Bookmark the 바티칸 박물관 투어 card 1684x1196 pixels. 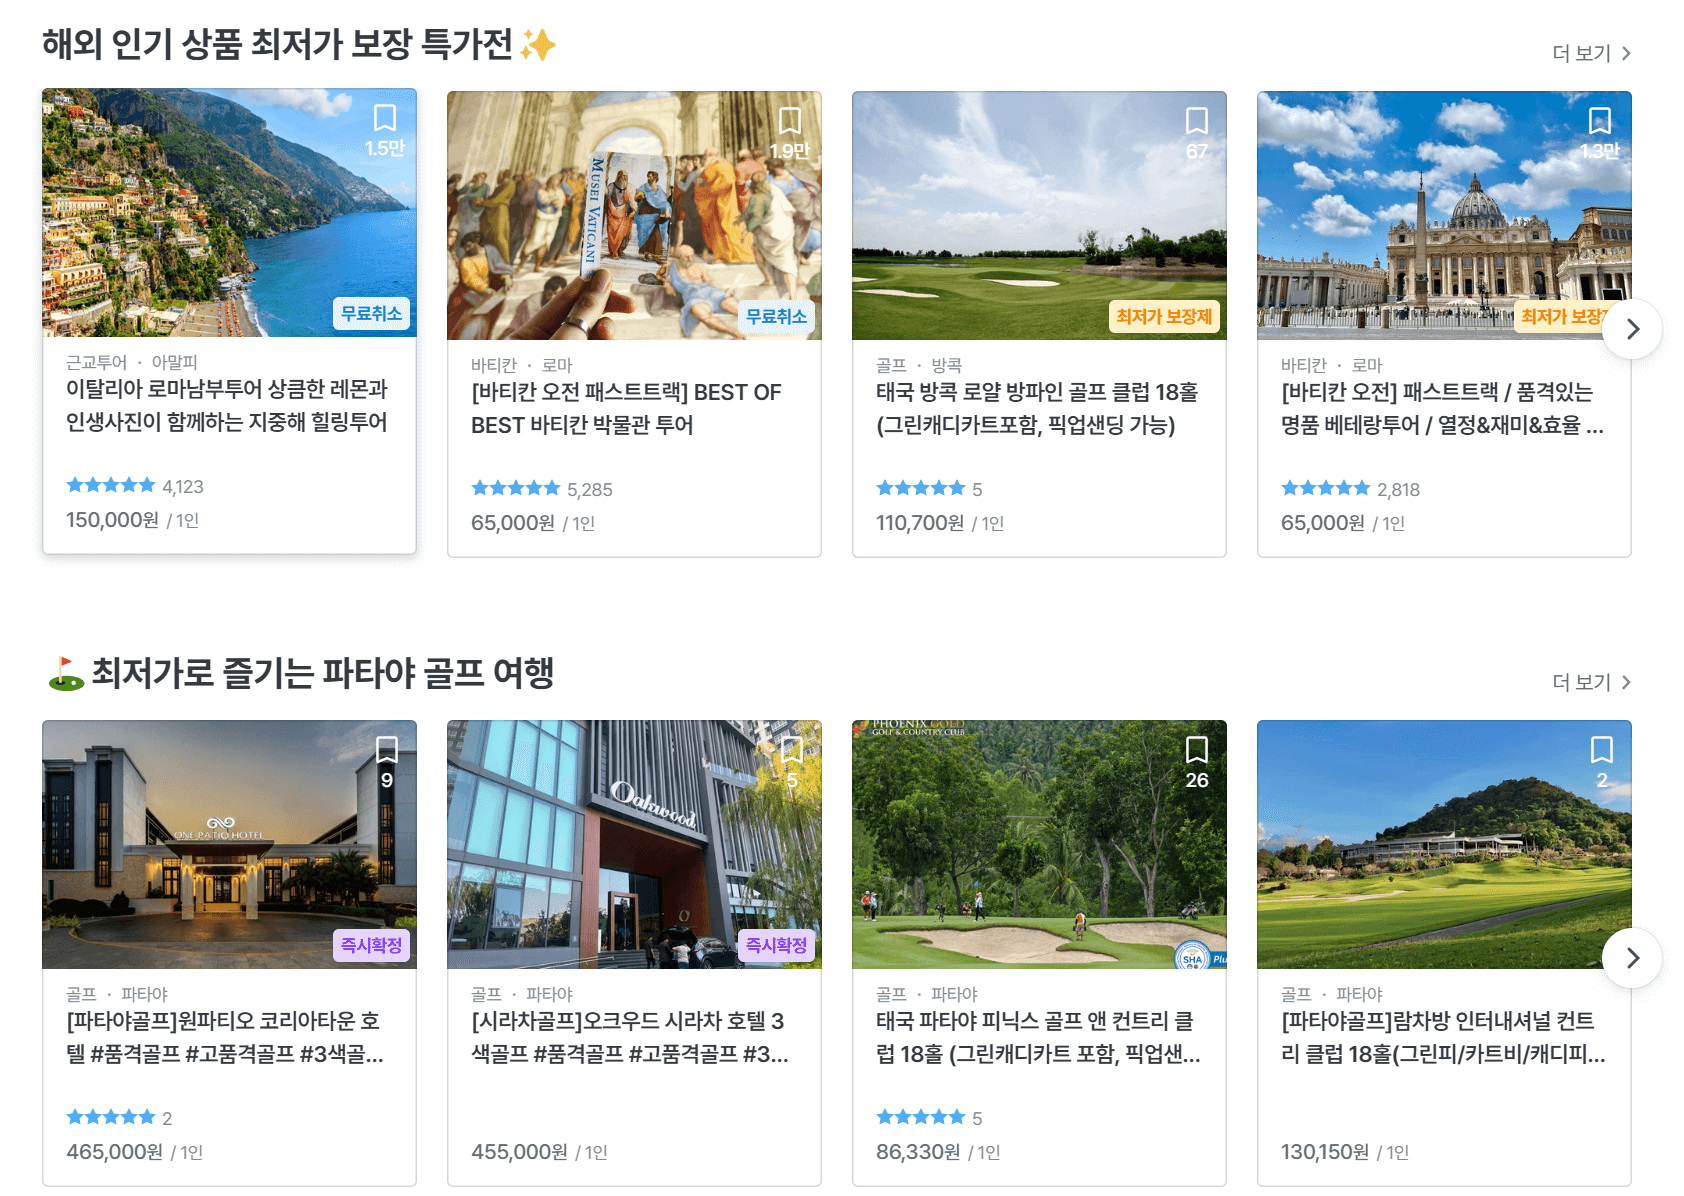pos(790,121)
